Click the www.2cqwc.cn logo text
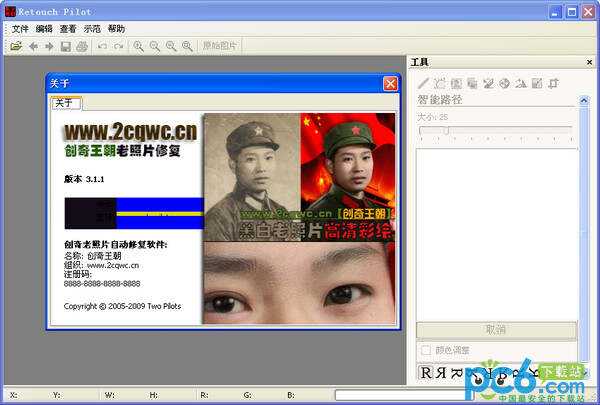Viewport: 600px width, 405px height. pyautogui.click(x=130, y=132)
